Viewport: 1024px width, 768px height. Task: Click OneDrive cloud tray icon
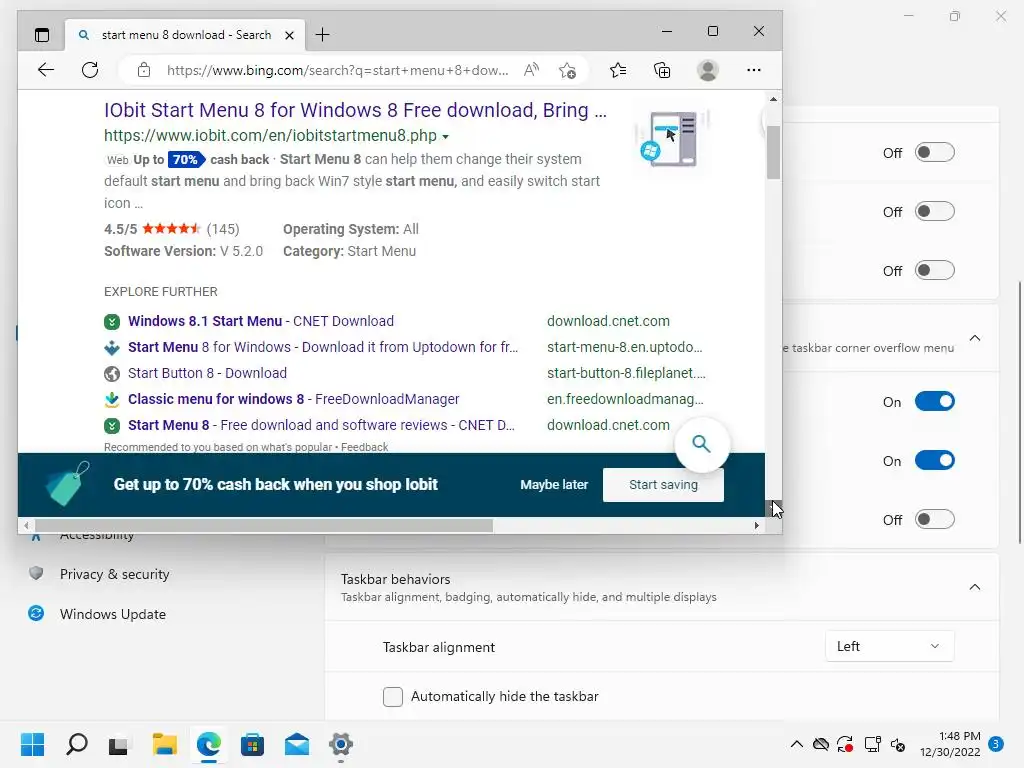click(821, 744)
